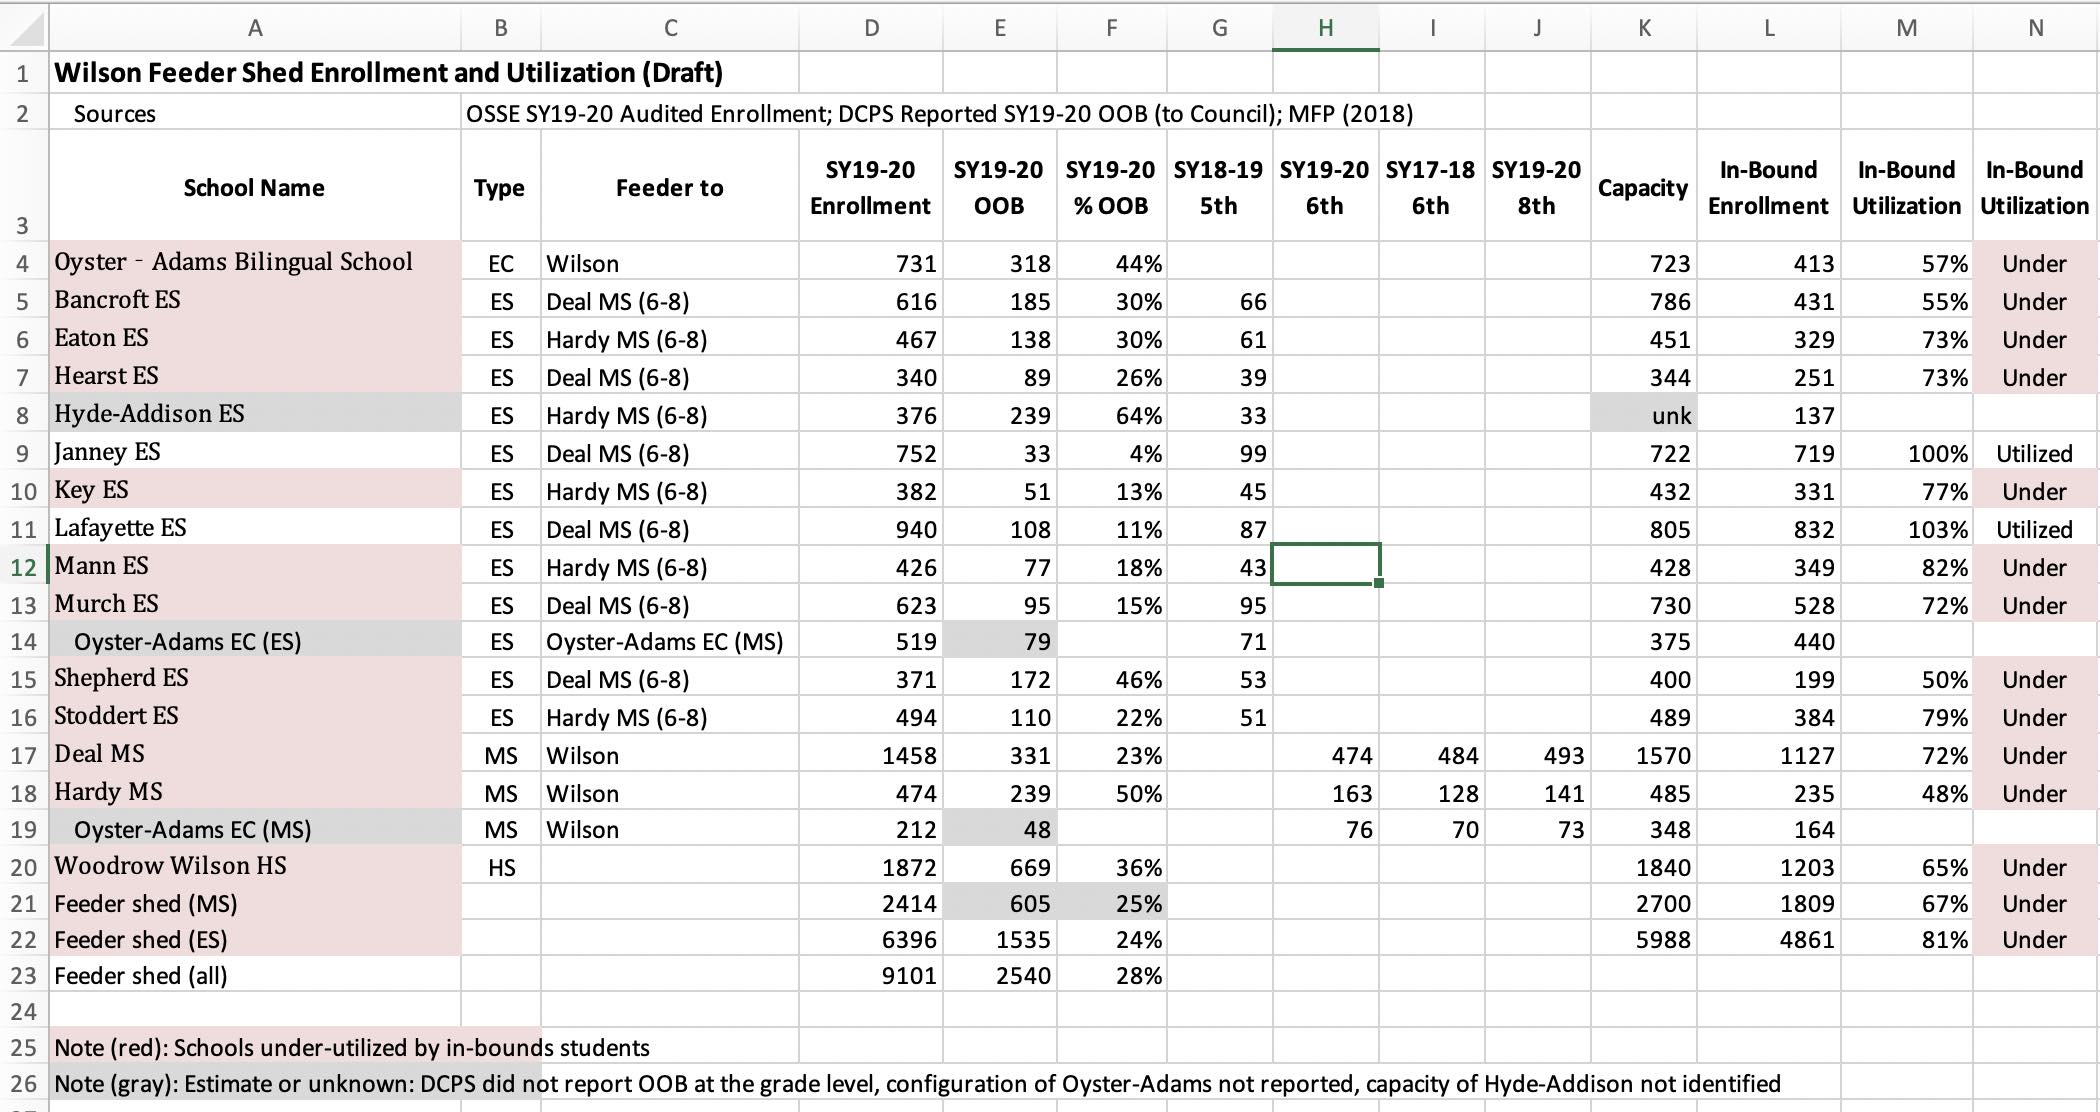This screenshot has height=1112, width=2100.
Task: Click the Capacity column header cell
Action: 1642,187
